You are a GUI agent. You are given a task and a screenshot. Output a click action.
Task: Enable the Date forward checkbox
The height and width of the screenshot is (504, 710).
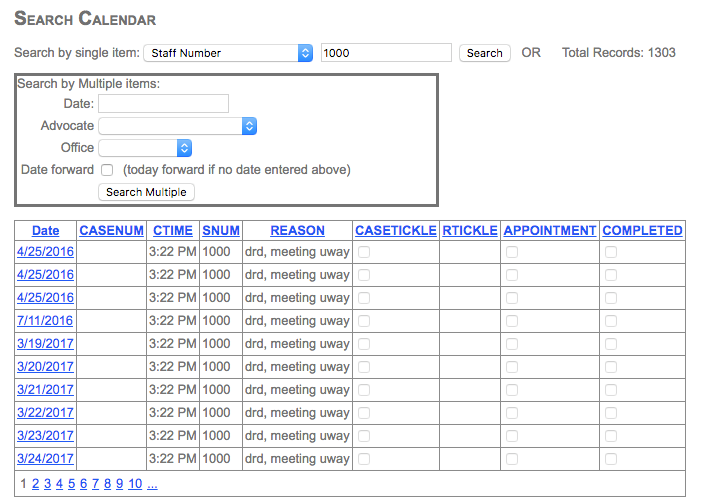coord(107,170)
